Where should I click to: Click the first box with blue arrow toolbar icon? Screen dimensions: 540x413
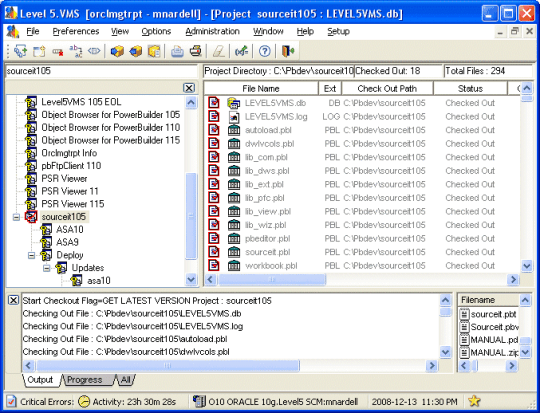[117, 51]
